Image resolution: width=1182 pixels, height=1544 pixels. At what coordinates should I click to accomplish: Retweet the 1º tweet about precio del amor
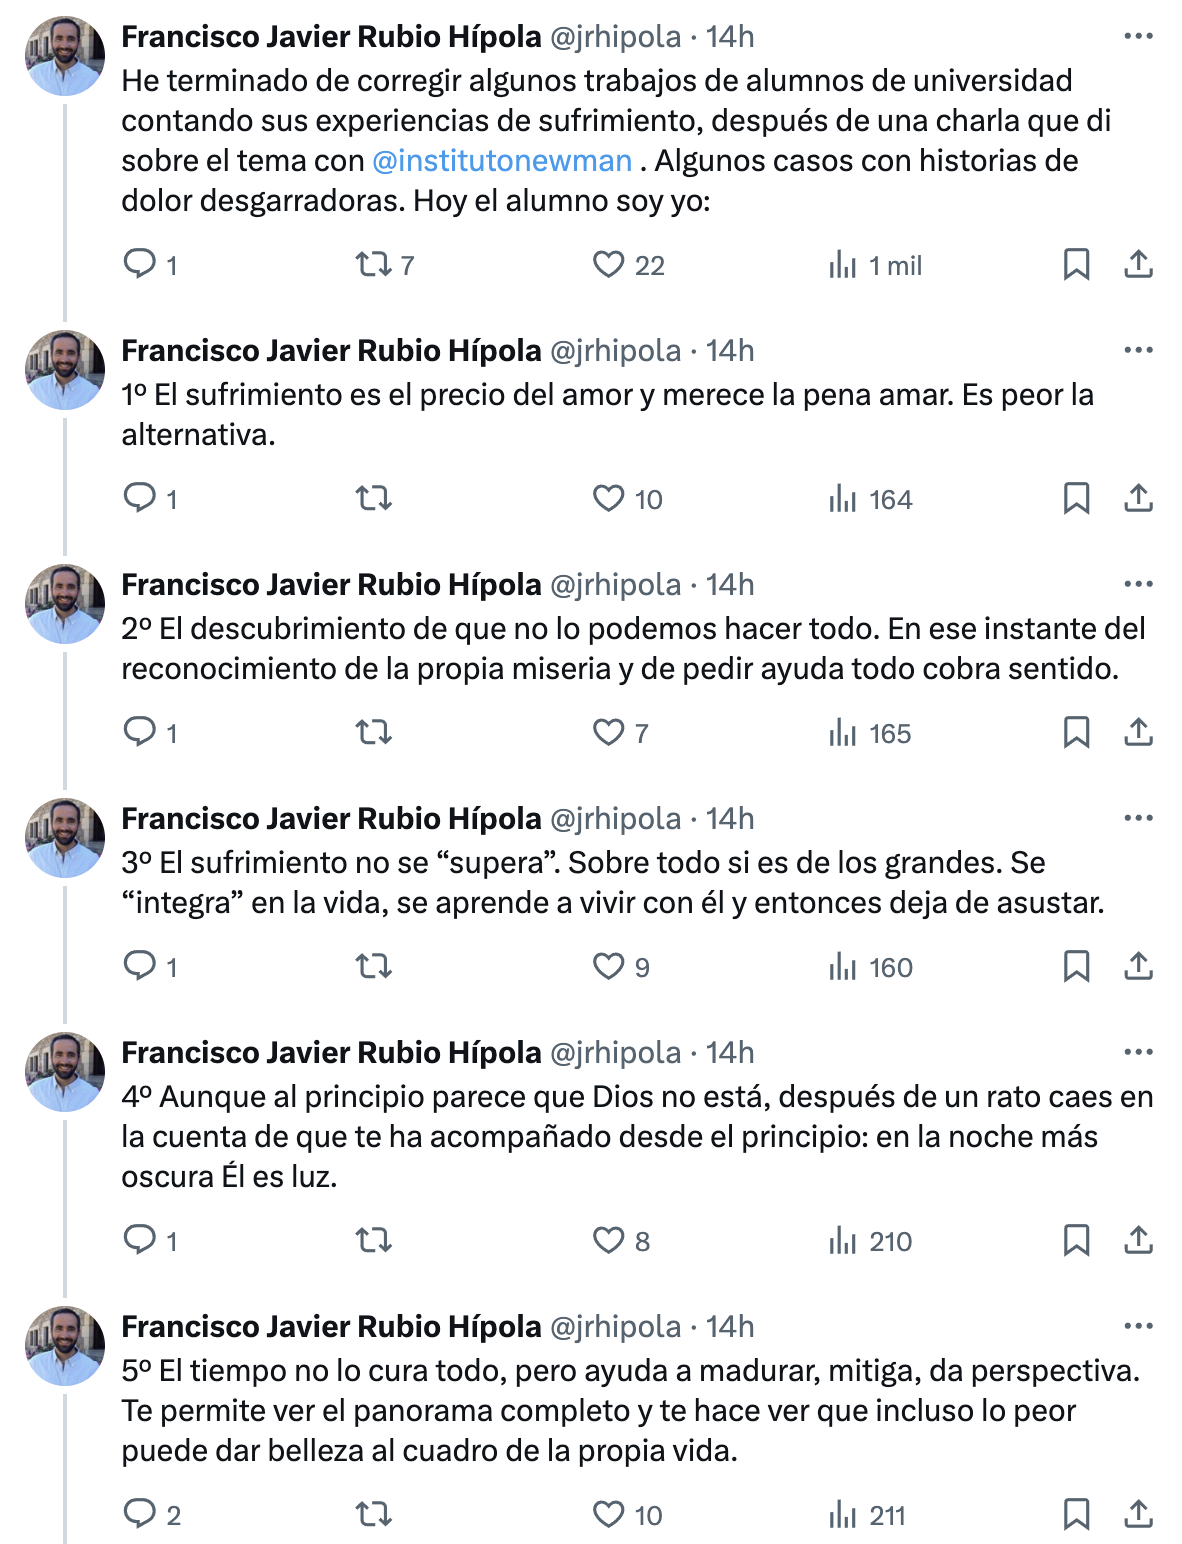click(374, 498)
